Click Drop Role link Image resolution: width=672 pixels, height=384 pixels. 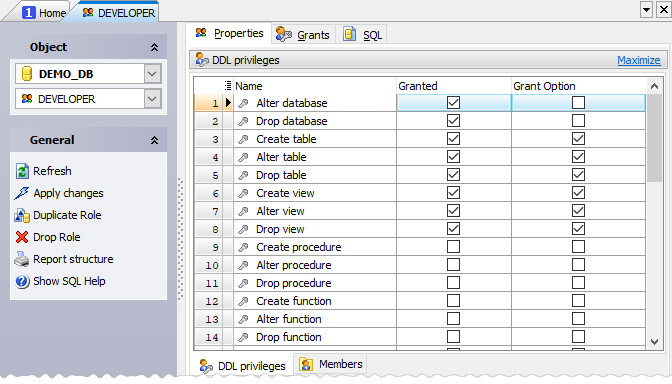[x=57, y=237]
